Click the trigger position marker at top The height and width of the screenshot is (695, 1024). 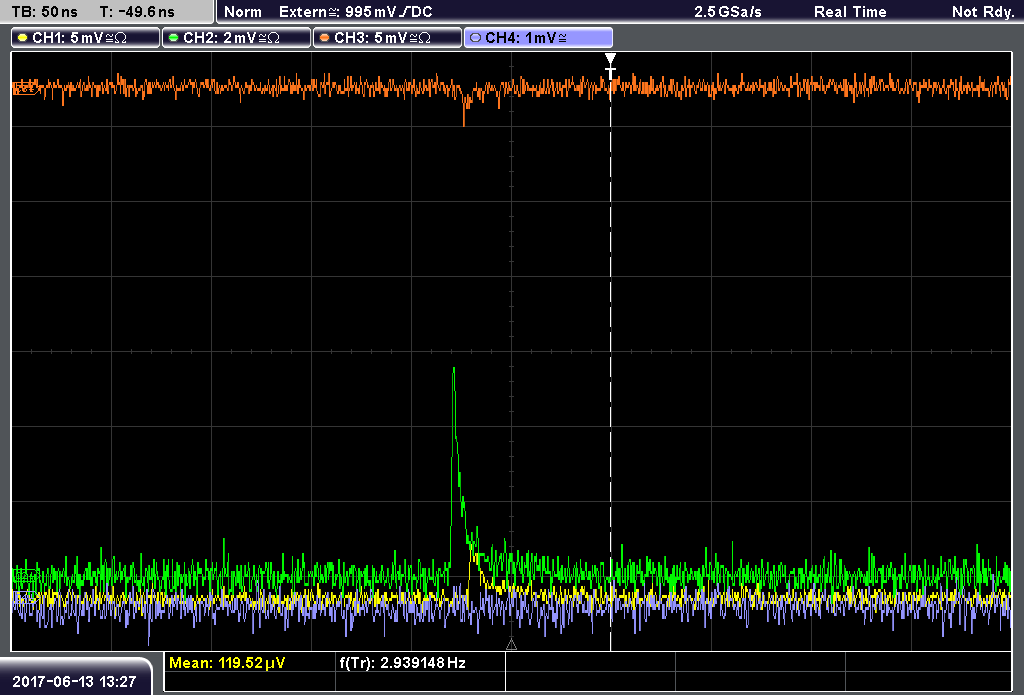[x=610, y=65]
